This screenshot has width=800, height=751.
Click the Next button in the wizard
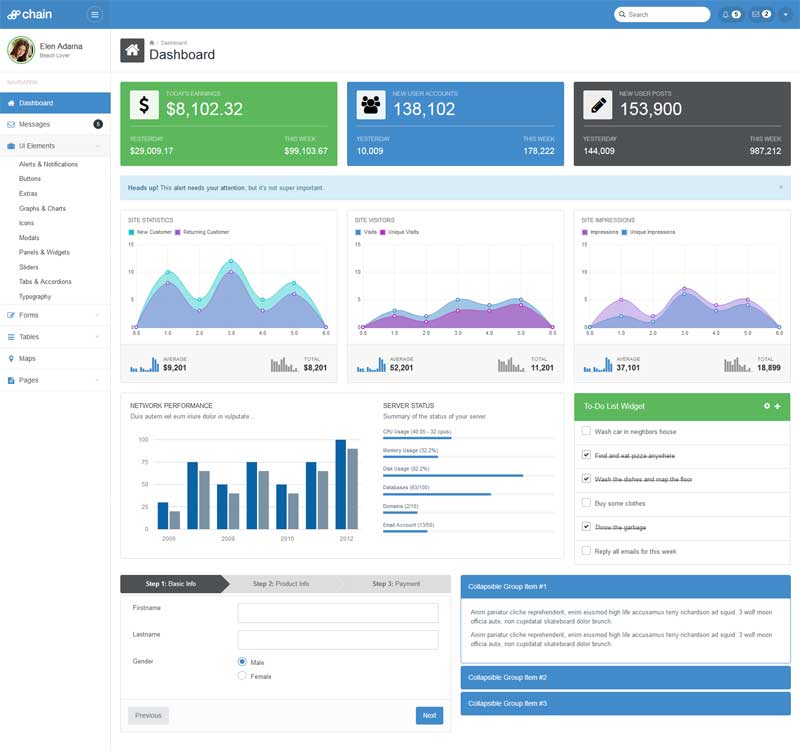click(429, 715)
